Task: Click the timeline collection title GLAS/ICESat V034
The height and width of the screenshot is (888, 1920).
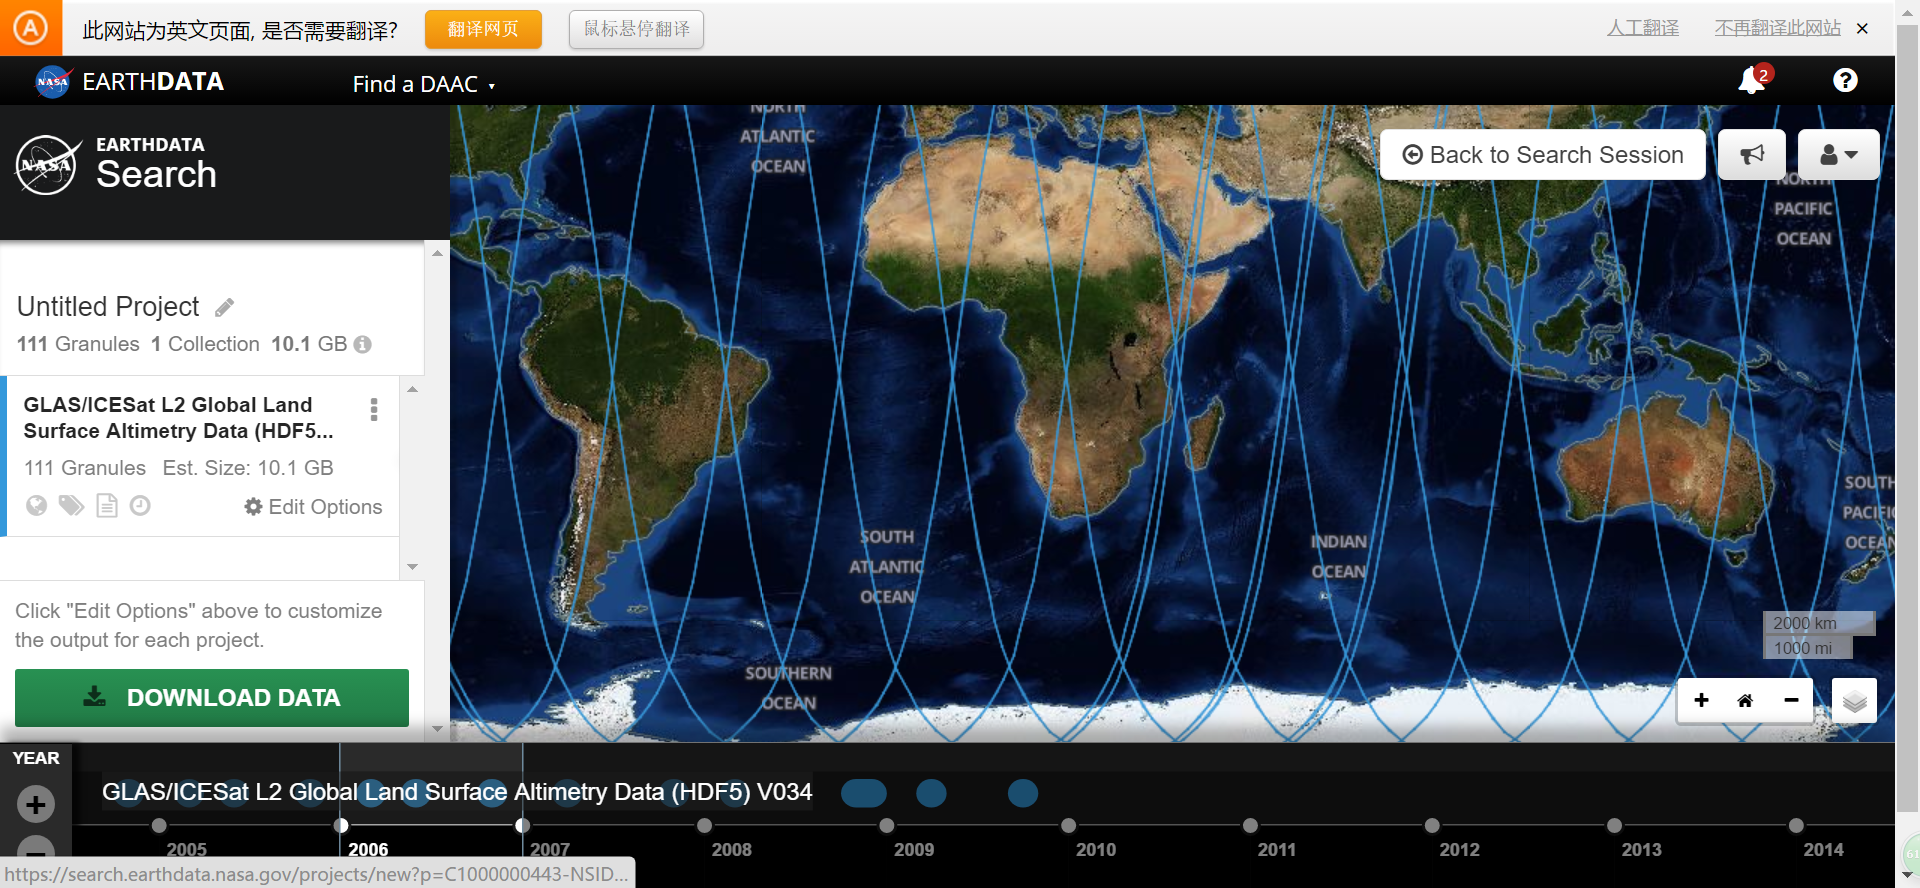Action: pos(457,792)
